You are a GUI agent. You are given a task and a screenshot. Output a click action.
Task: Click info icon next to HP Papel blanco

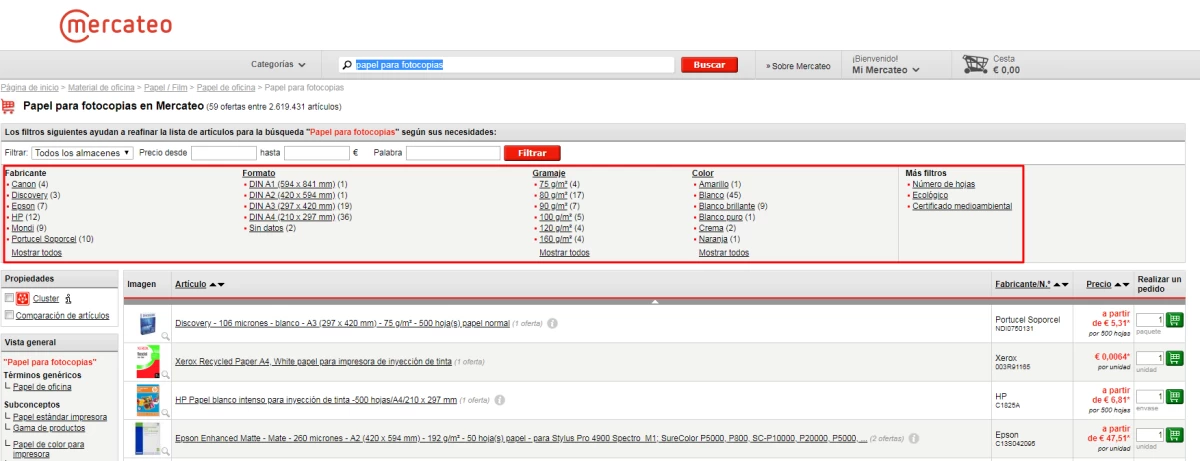coord(500,400)
